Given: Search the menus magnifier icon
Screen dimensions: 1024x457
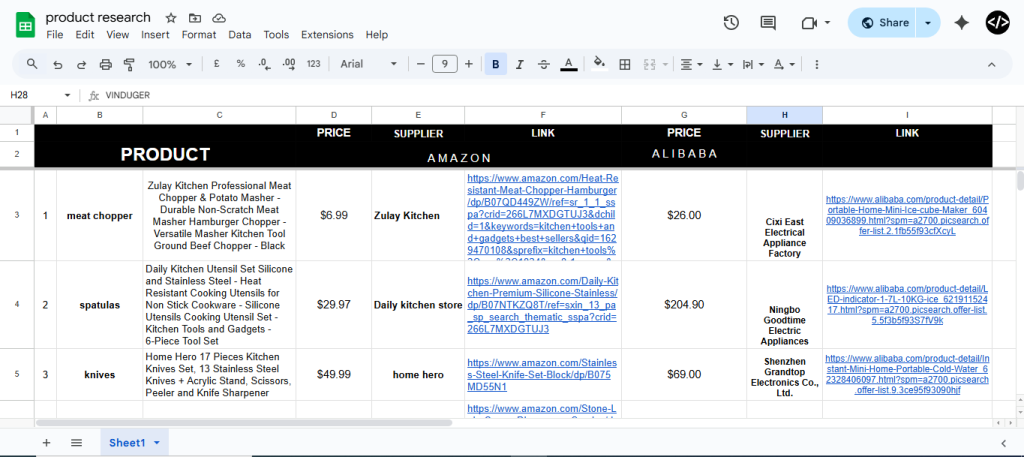Looking at the screenshot, I should [x=32, y=64].
